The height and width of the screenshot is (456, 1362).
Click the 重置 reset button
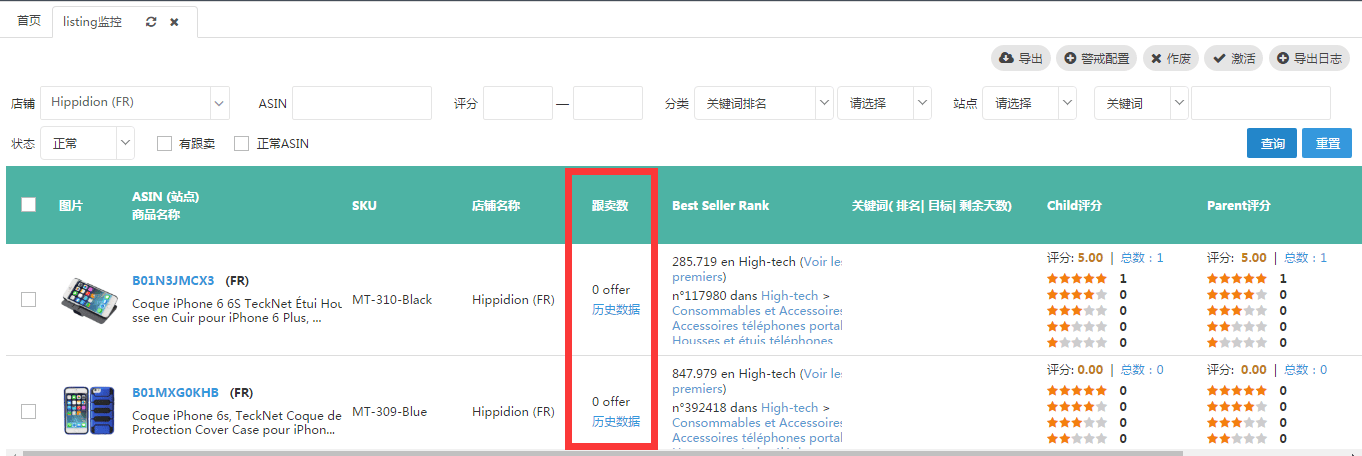(x=1327, y=143)
